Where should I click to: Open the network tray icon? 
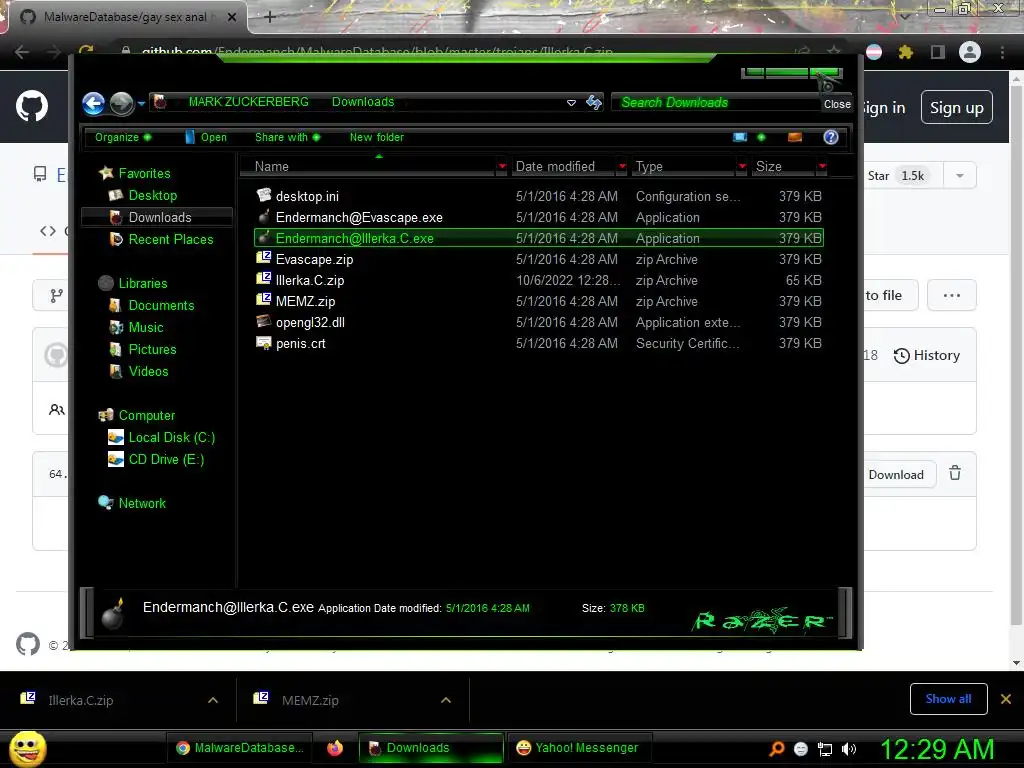825,749
